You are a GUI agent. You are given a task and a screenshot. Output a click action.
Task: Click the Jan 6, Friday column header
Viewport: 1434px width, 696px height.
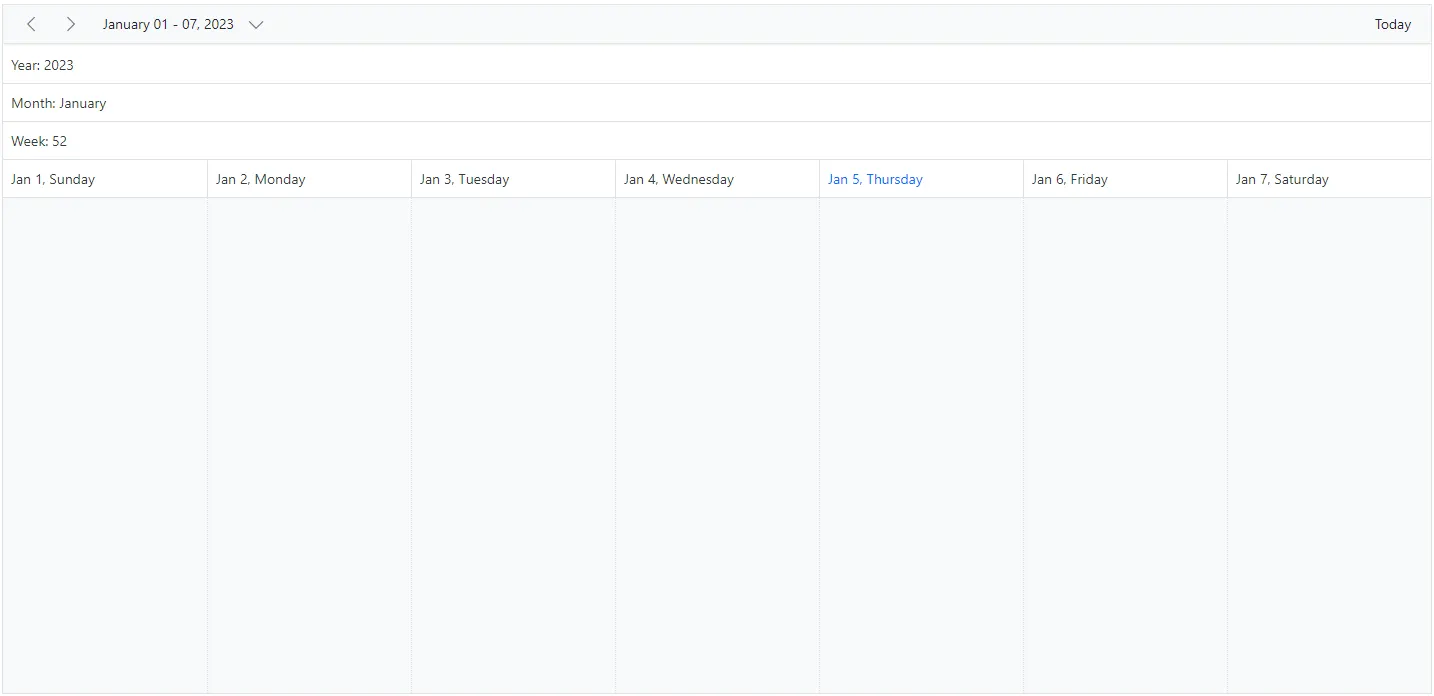[x=1125, y=179]
